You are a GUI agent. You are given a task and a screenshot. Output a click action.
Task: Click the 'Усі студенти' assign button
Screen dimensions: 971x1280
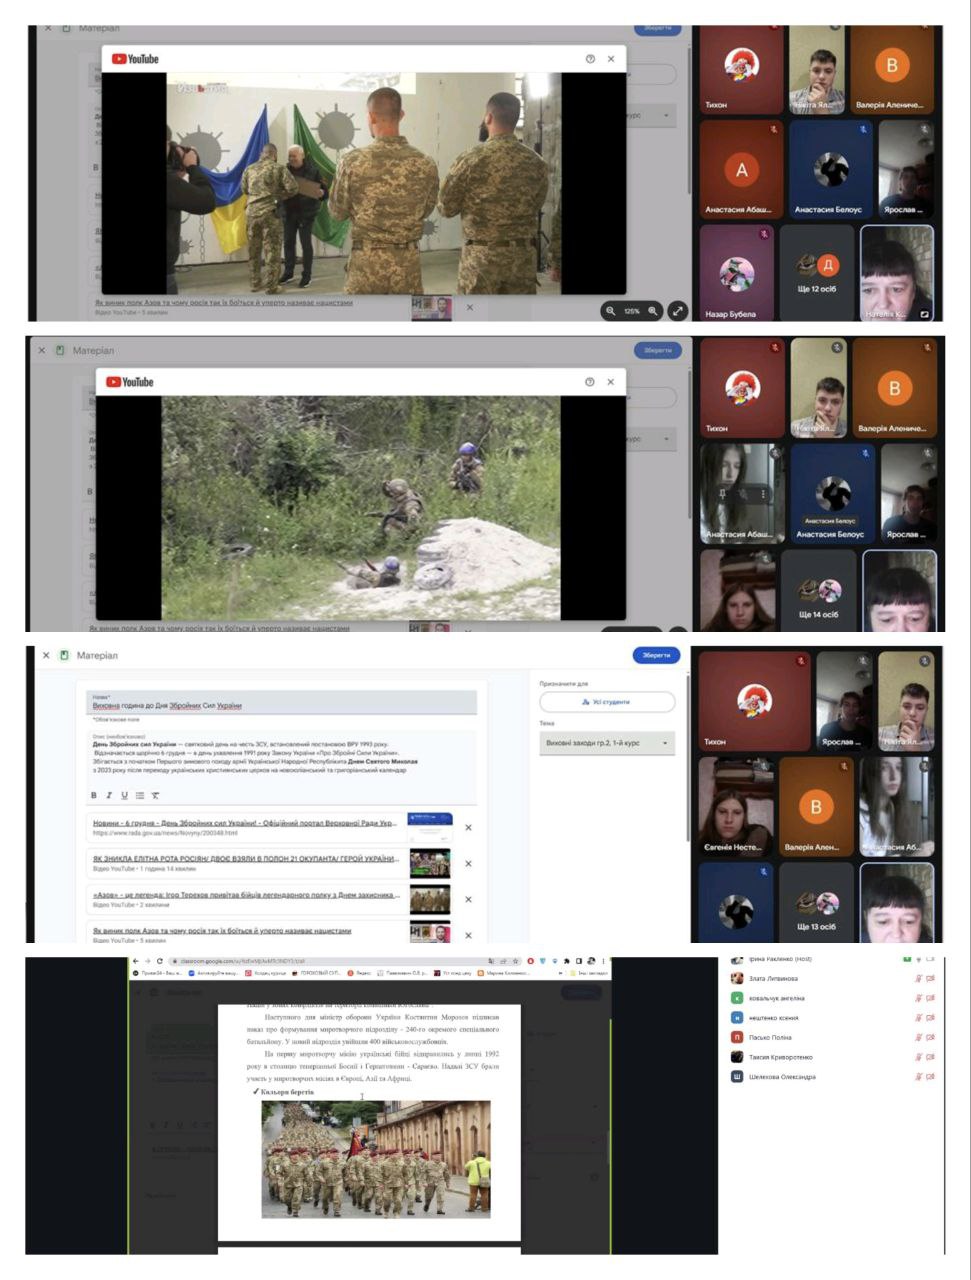pyautogui.click(x=607, y=702)
